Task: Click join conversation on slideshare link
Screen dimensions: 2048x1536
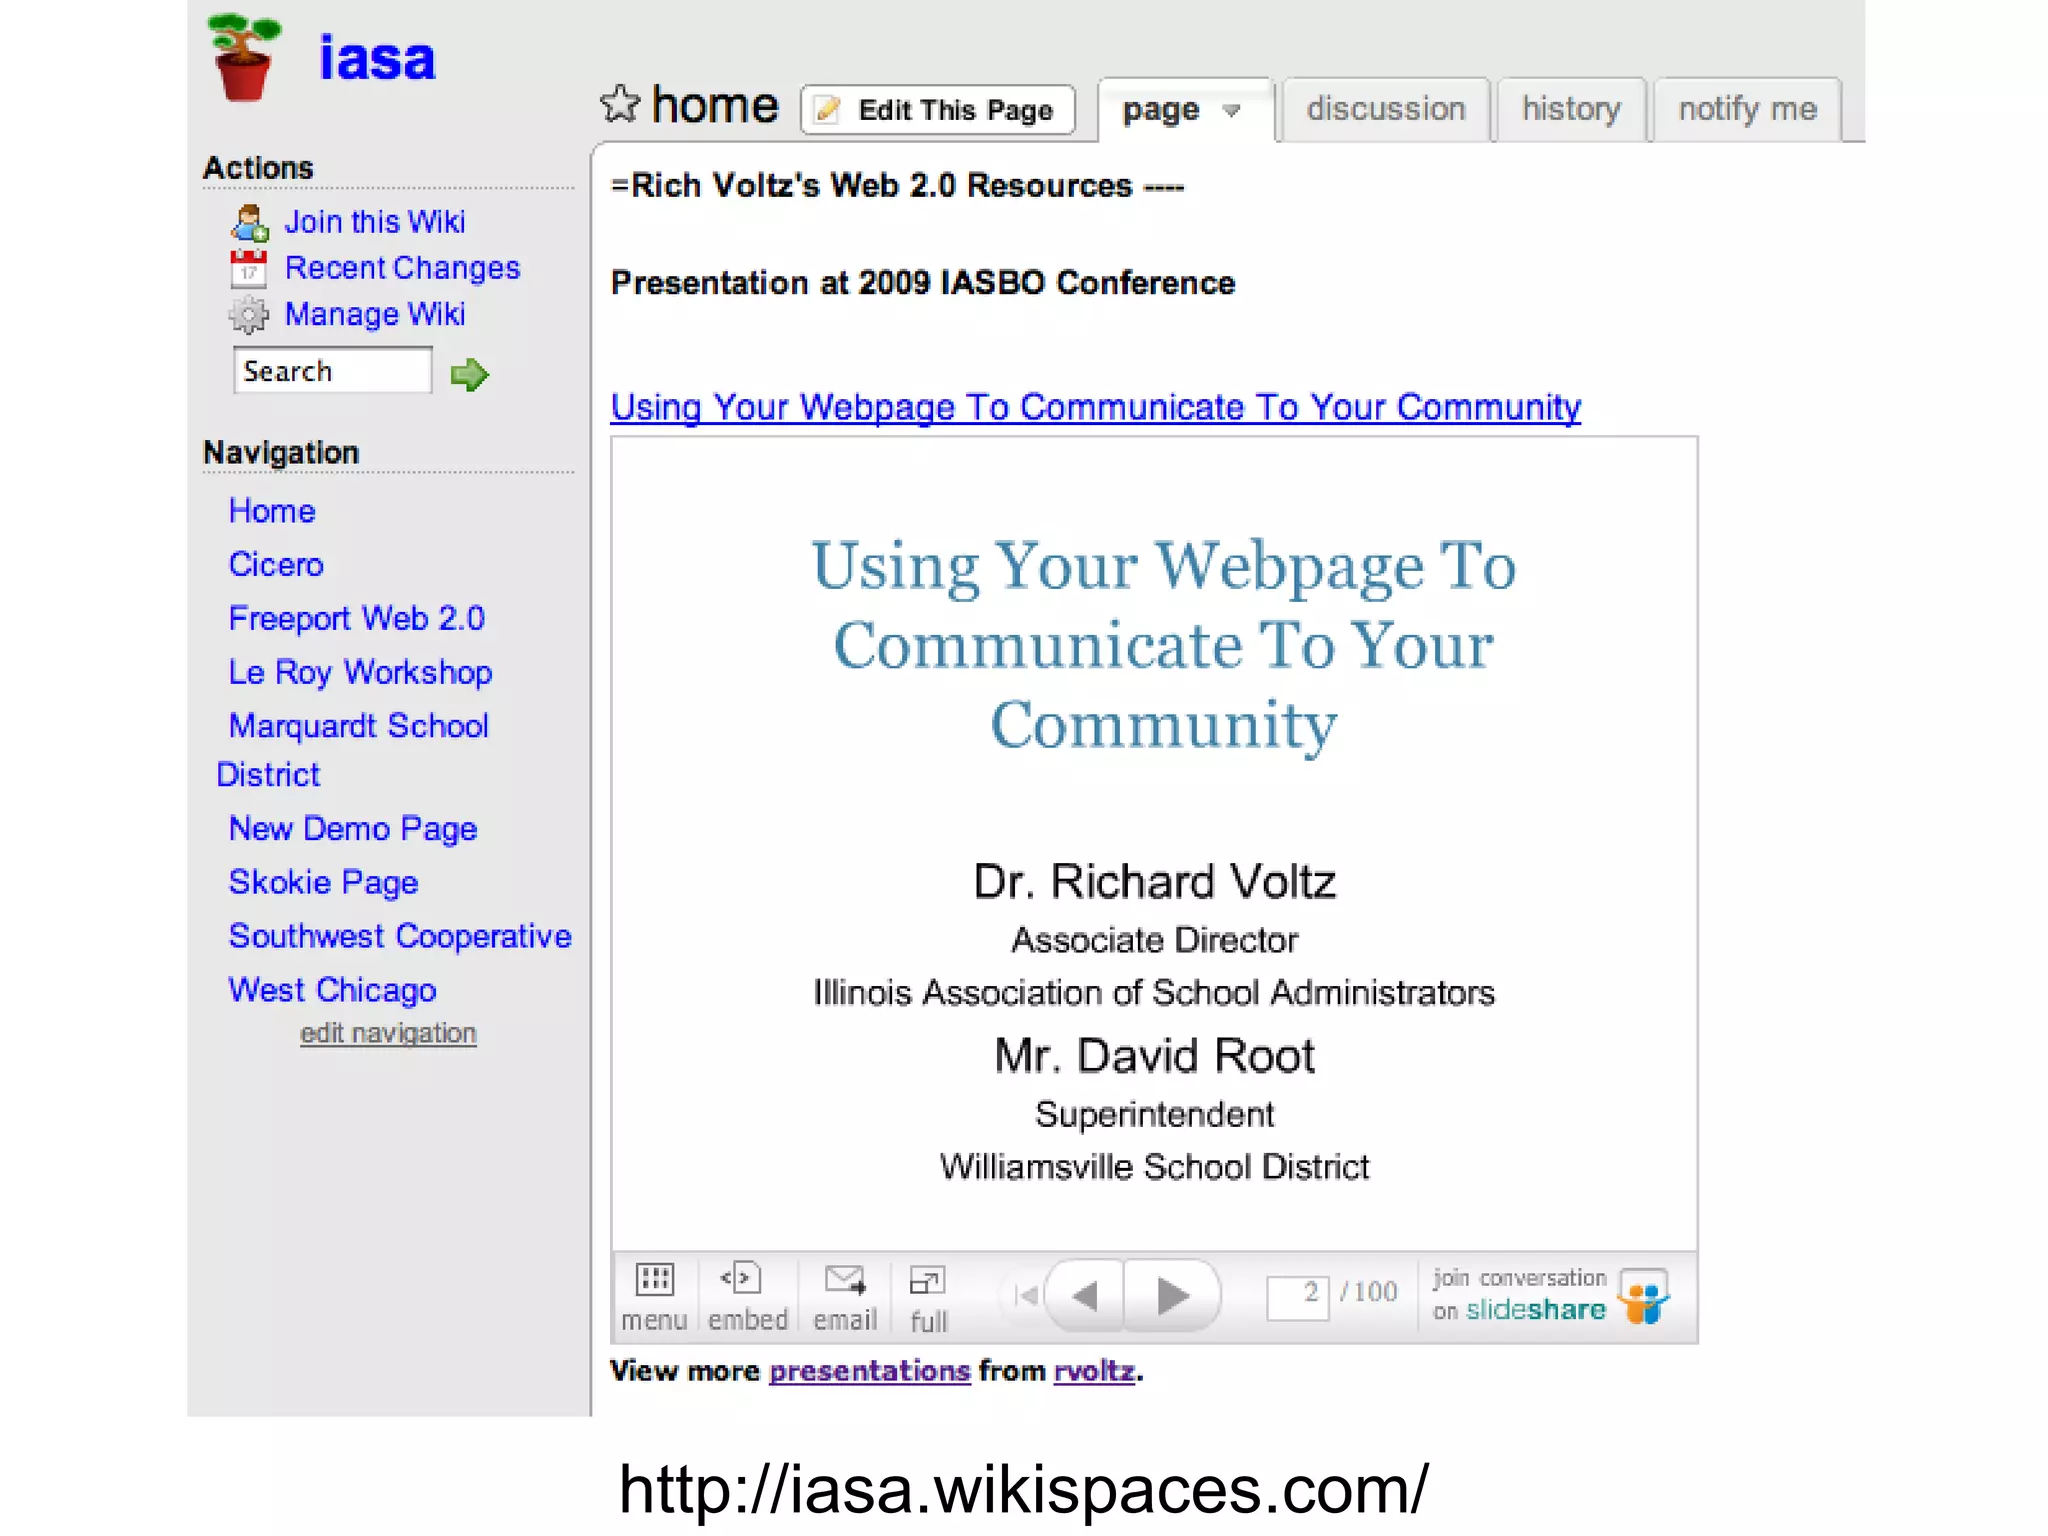Action: pyautogui.click(x=1519, y=1296)
